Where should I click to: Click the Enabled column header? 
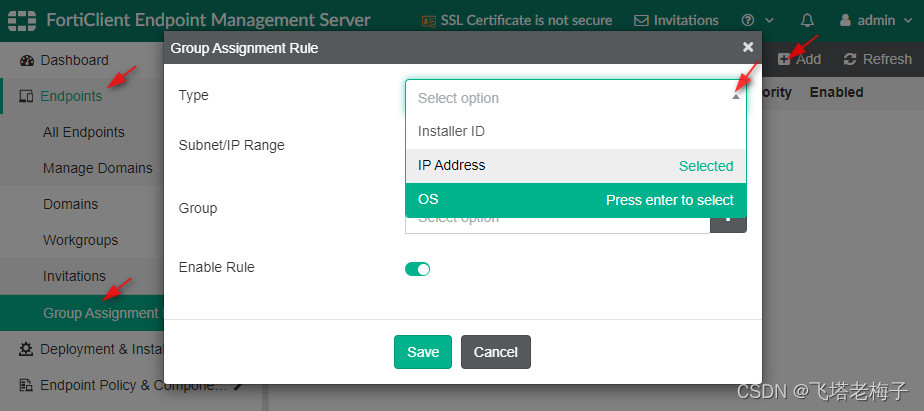[836, 93]
